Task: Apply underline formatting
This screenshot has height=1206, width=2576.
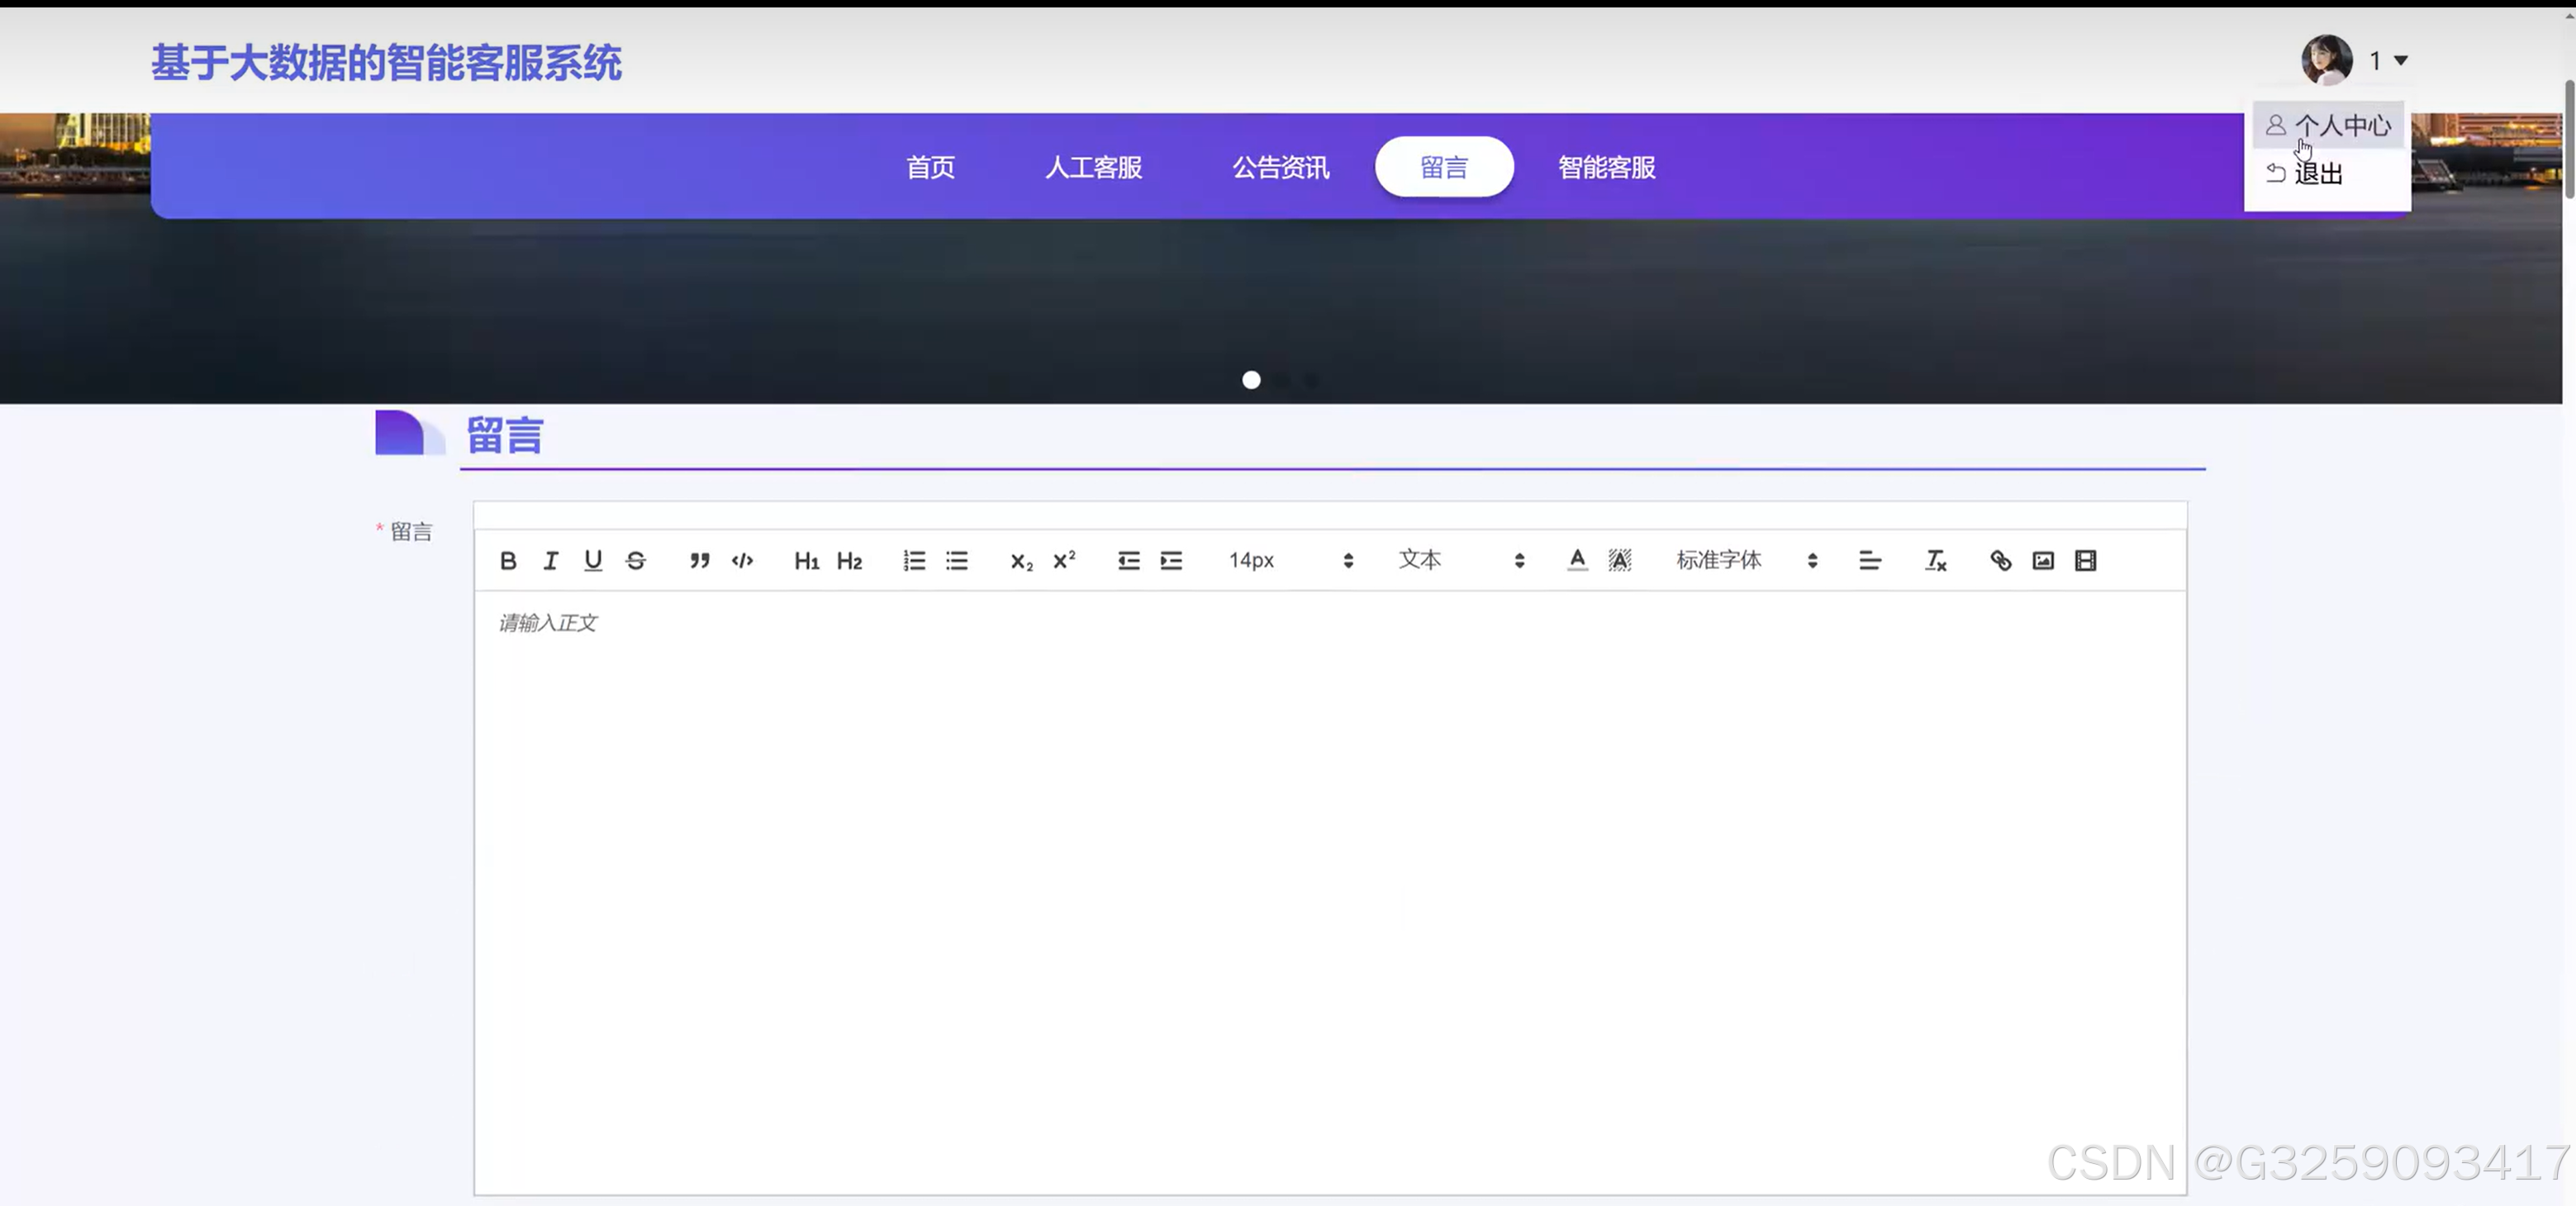Action: tap(593, 561)
